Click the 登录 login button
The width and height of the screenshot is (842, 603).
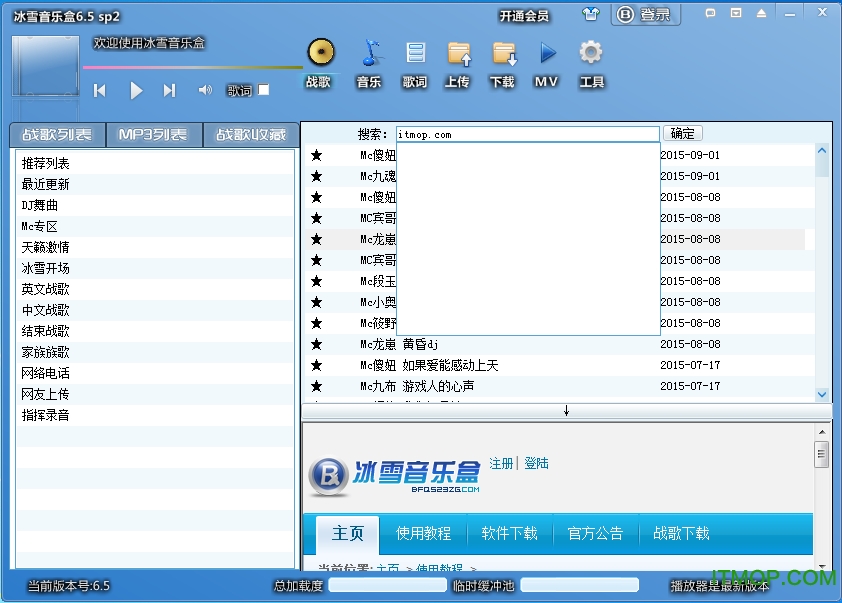pos(647,15)
